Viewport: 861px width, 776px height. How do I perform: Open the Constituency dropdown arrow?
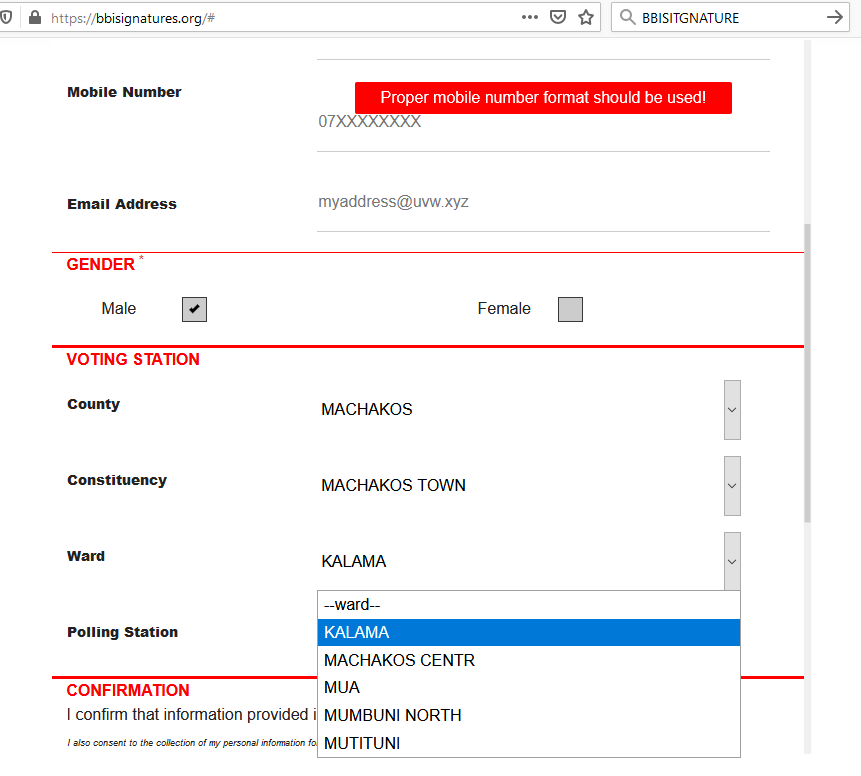coord(732,486)
